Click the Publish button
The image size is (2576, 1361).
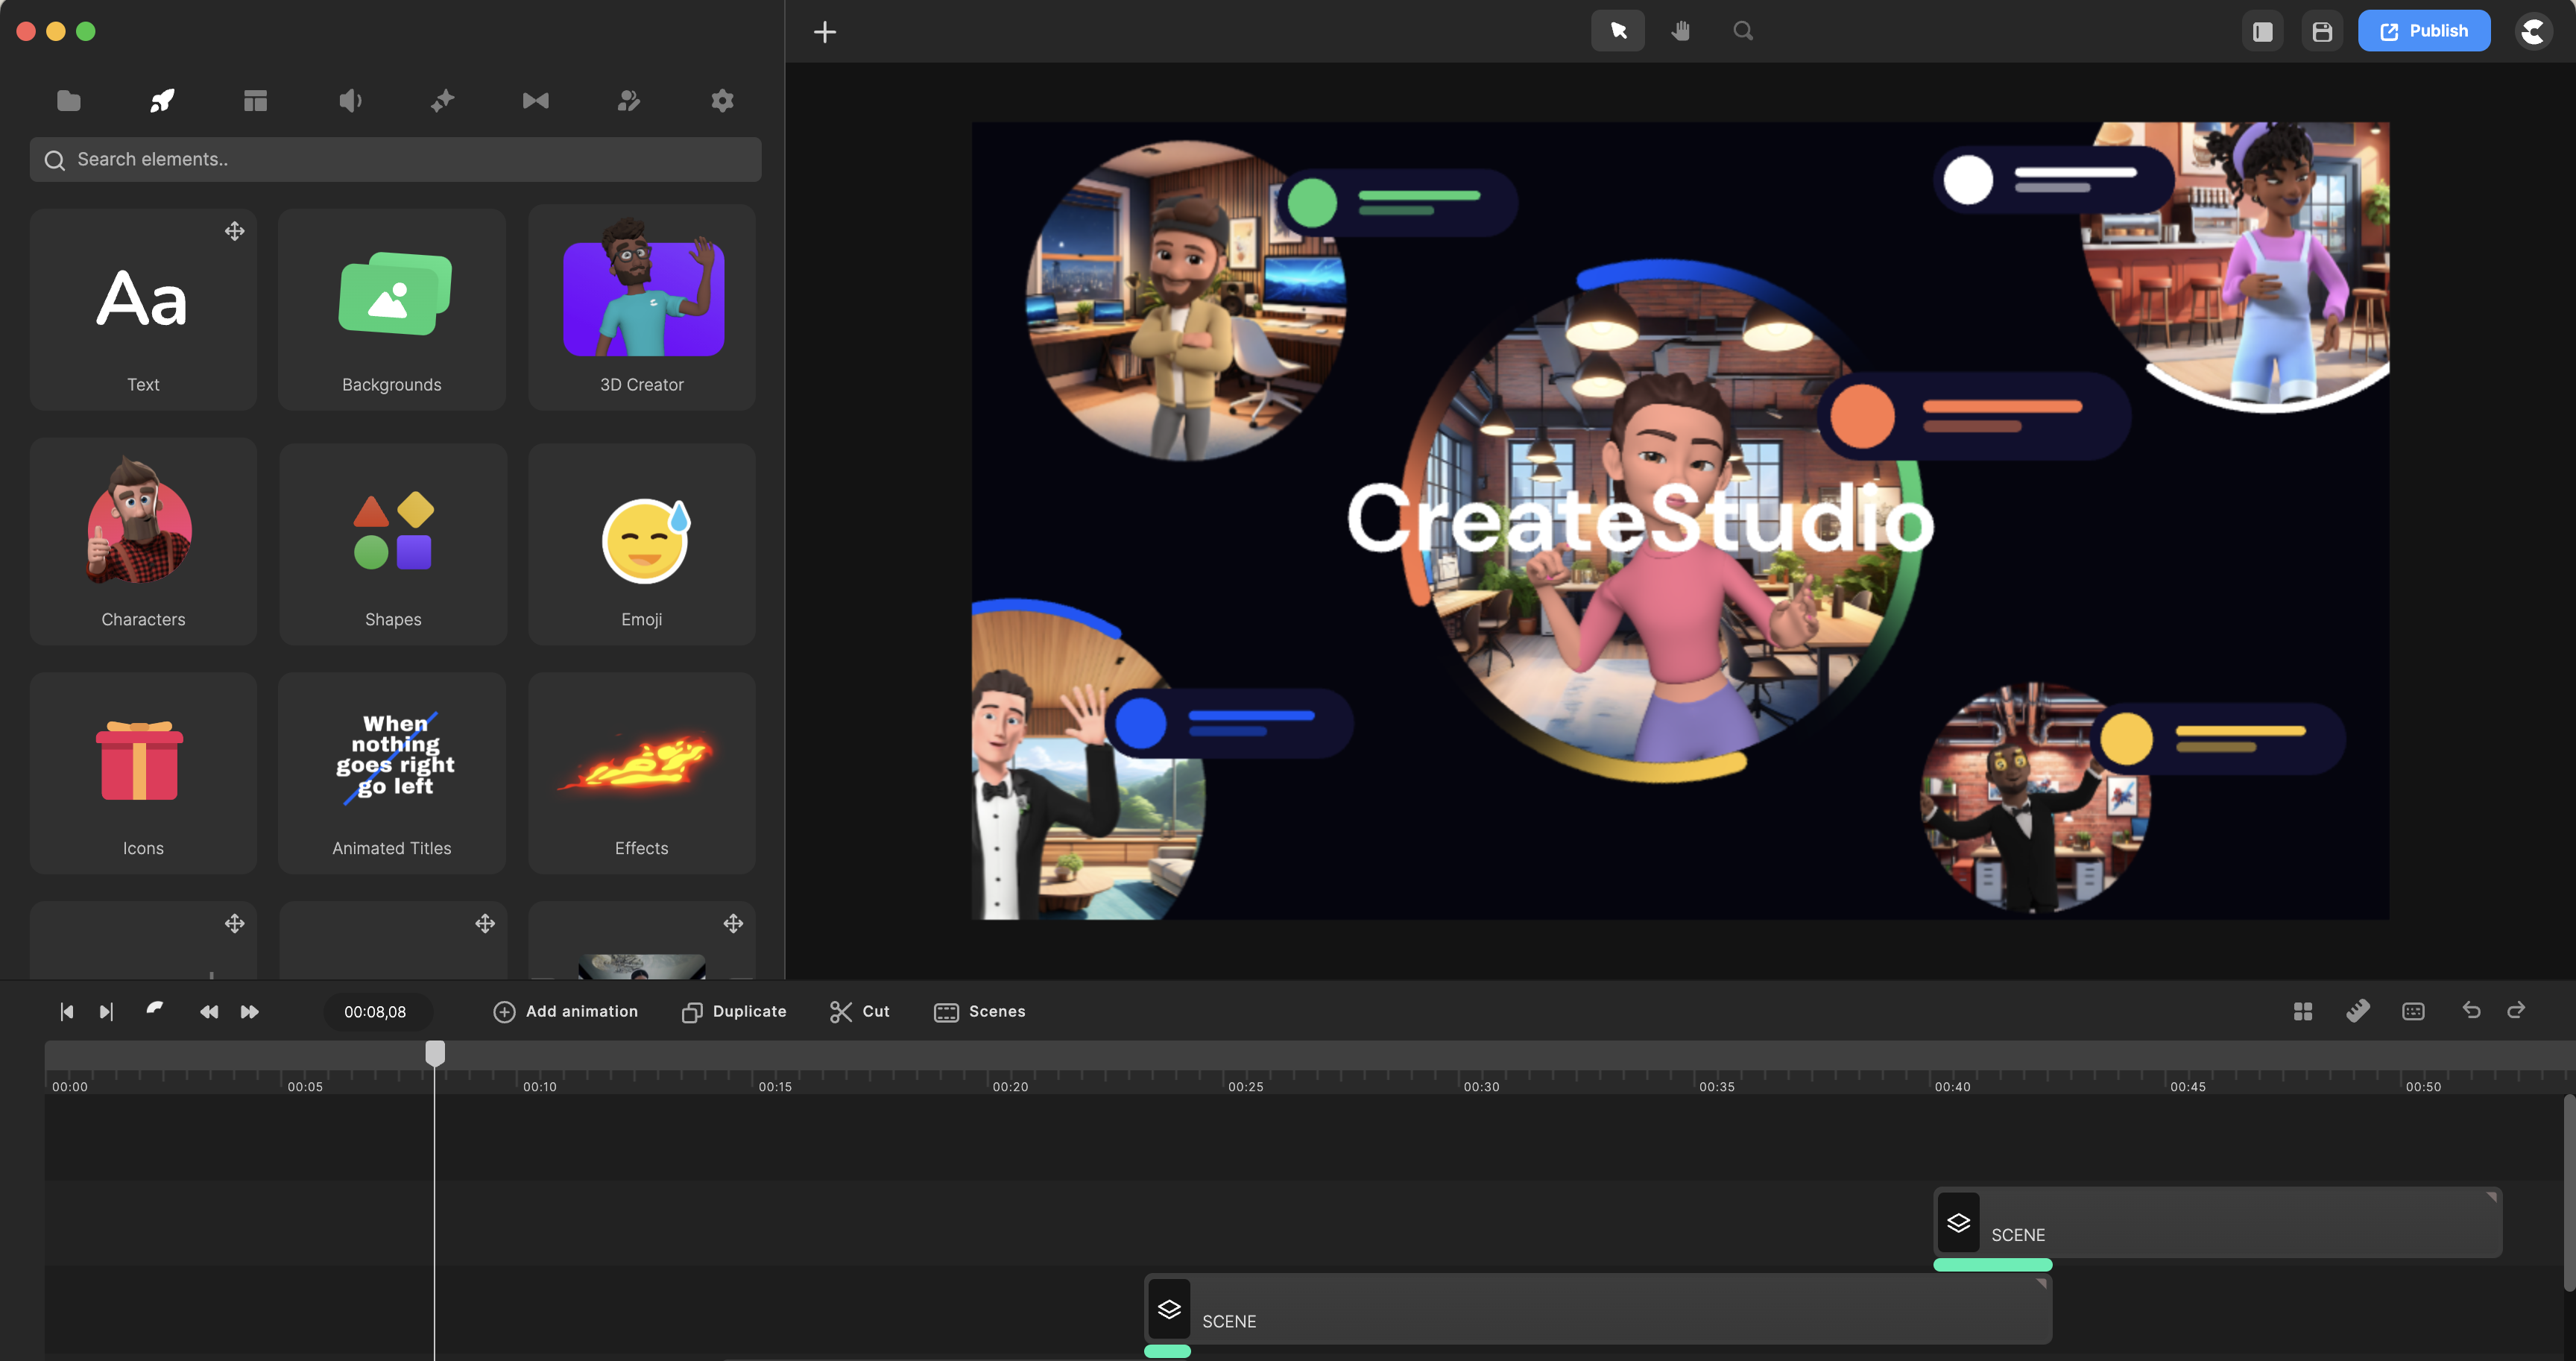tap(2424, 31)
